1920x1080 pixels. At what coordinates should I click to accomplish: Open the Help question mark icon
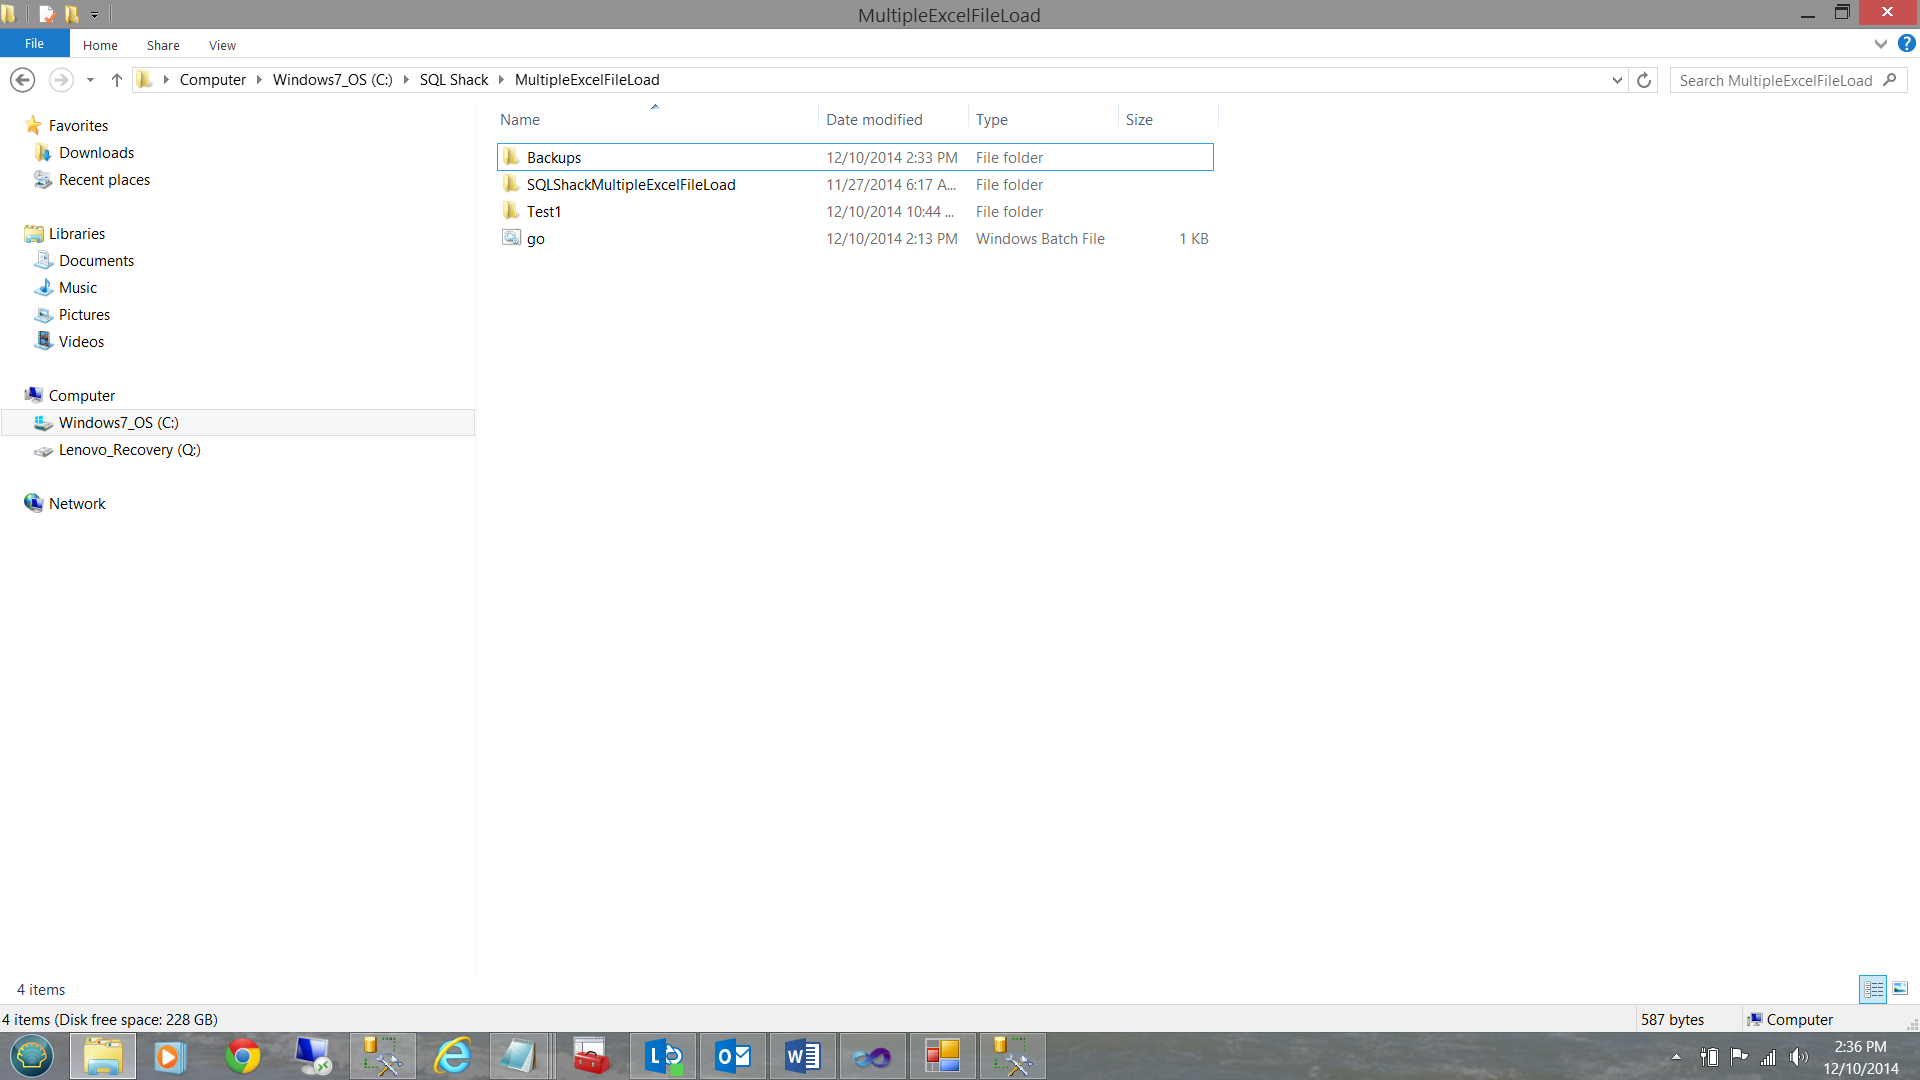tap(1907, 43)
